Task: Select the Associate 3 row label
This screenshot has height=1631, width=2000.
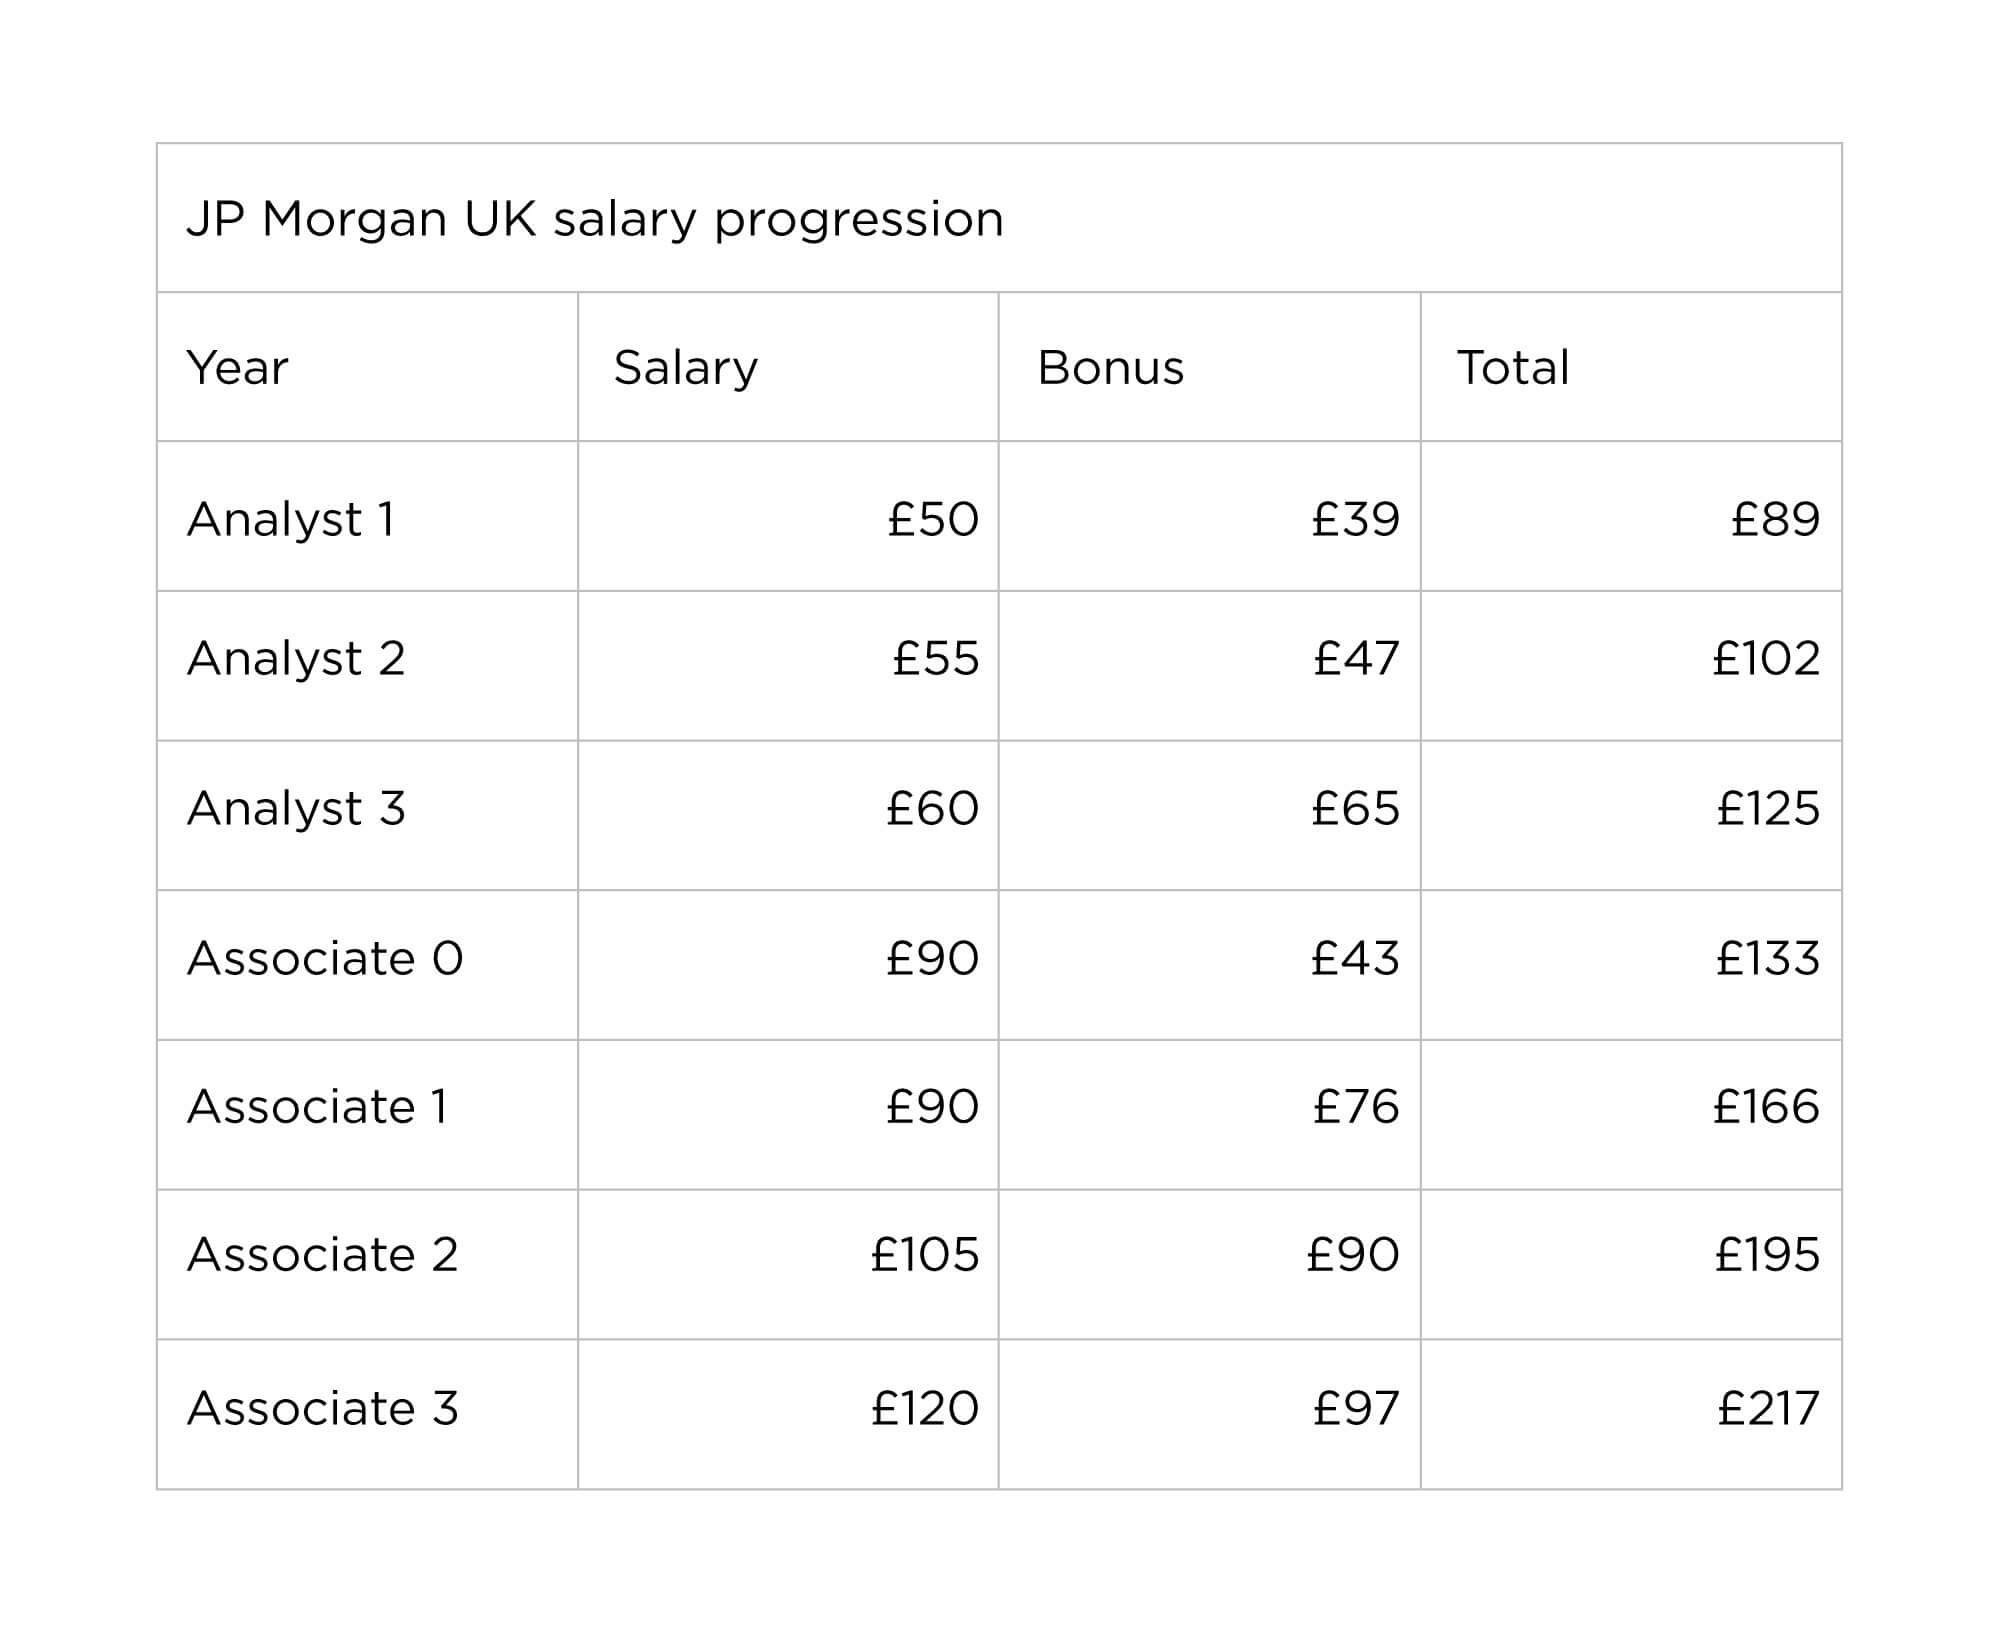Action: click(x=322, y=1408)
